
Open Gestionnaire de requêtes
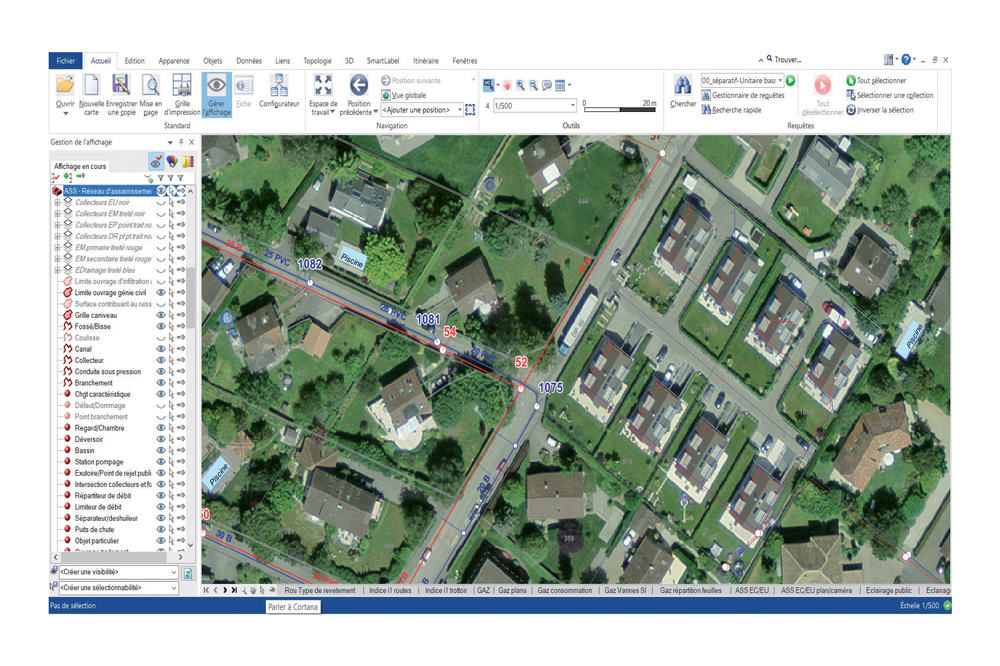pyautogui.click(x=743, y=95)
